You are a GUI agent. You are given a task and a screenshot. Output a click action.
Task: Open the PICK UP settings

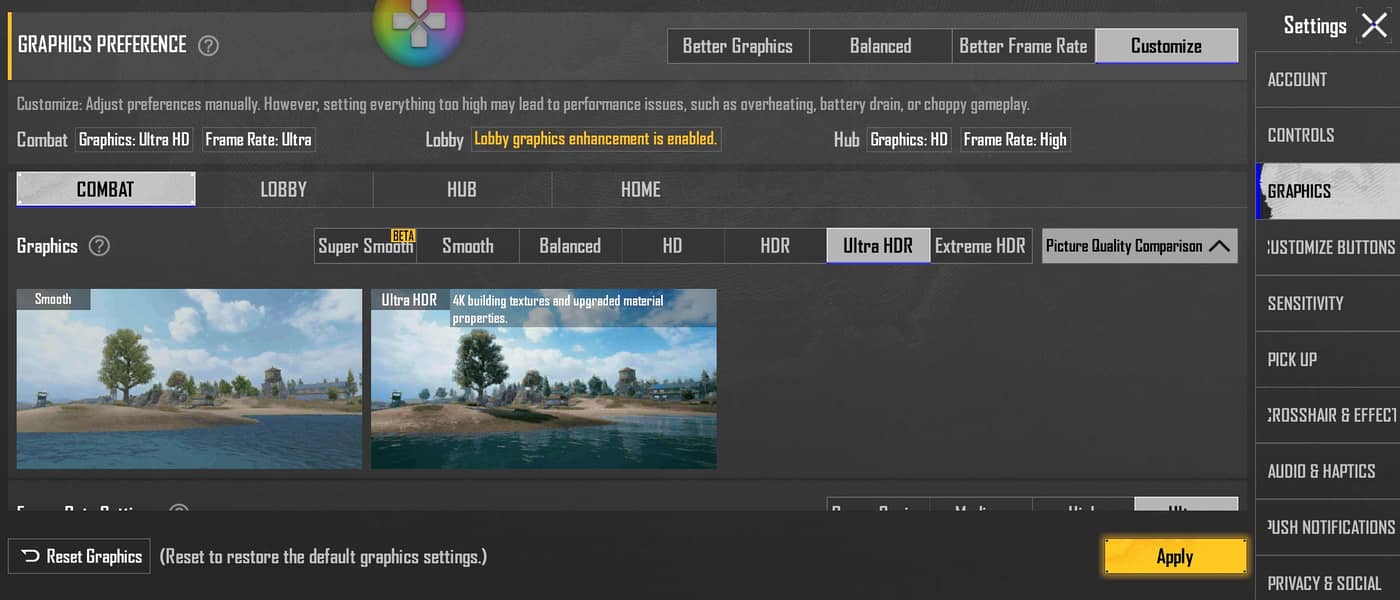pyautogui.click(x=1327, y=359)
